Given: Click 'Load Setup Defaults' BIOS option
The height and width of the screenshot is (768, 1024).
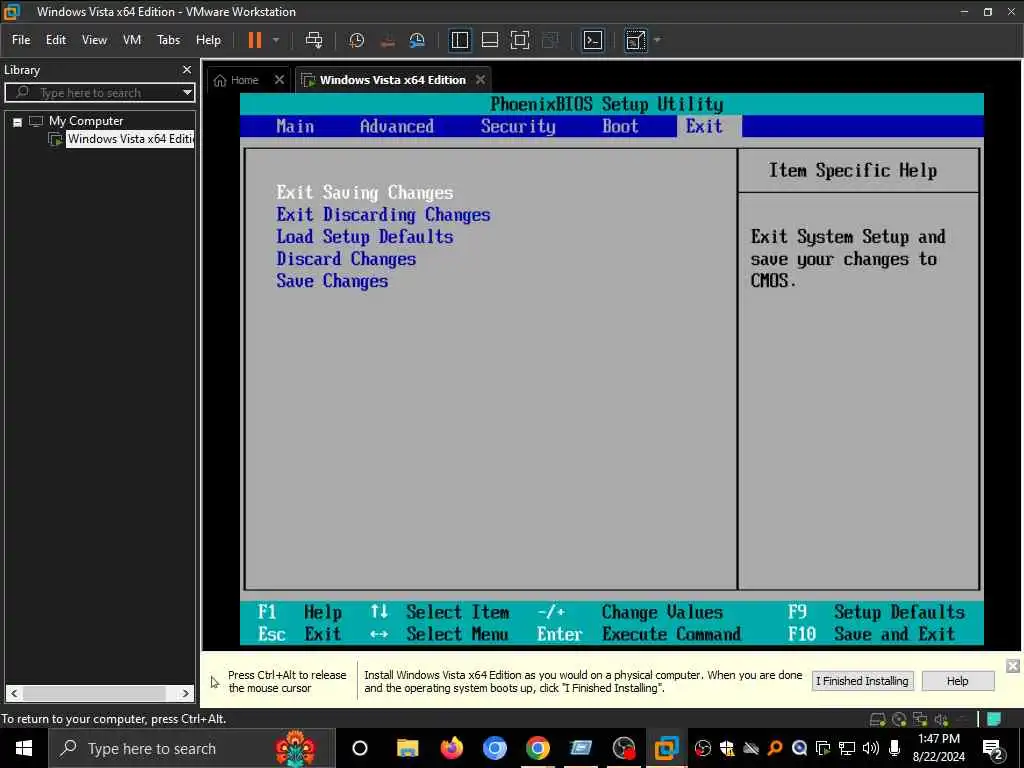Looking at the screenshot, I should pyautogui.click(x=364, y=236).
